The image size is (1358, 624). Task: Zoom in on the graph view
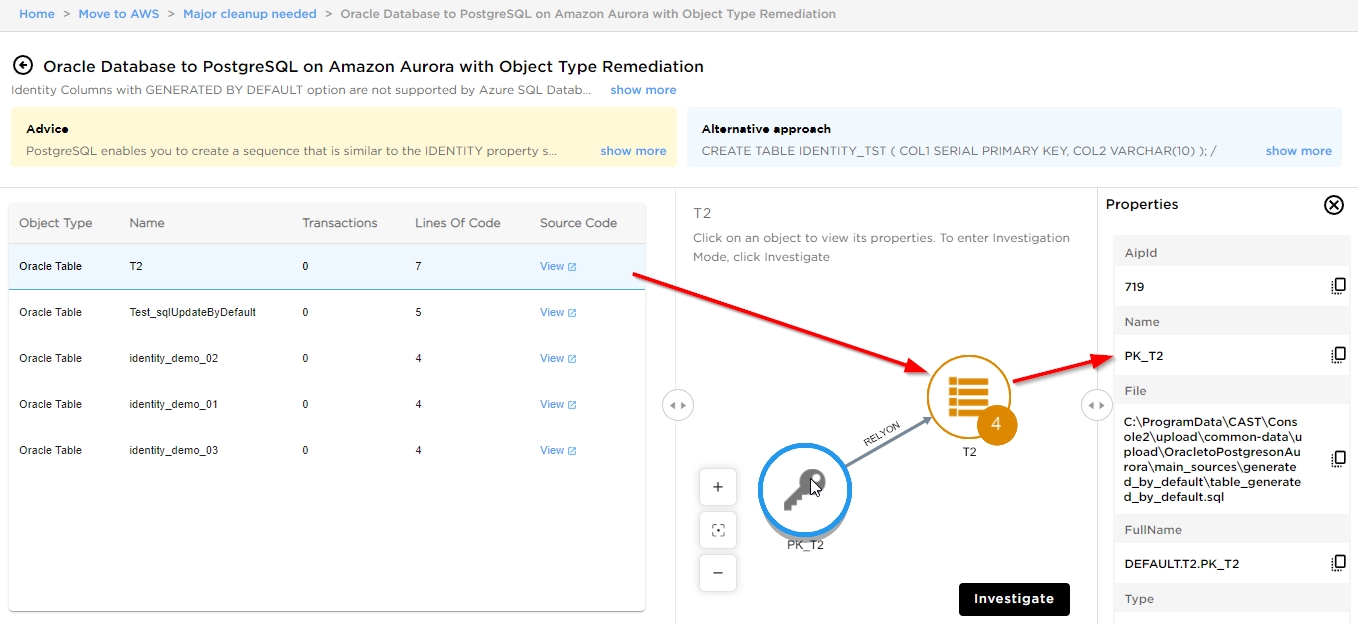point(717,487)
